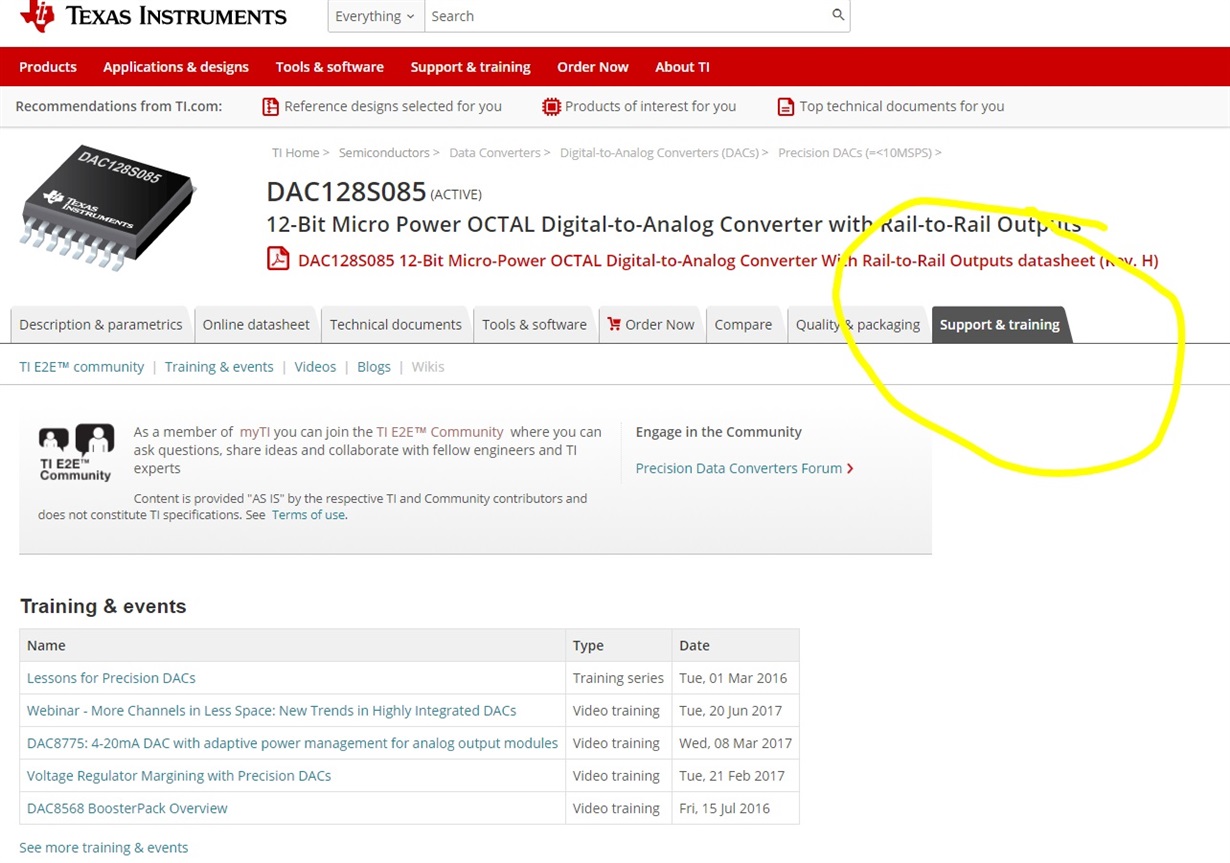Click the Name column header
1230x863 pixels.
pyautogui.click(x=292, y=645)
